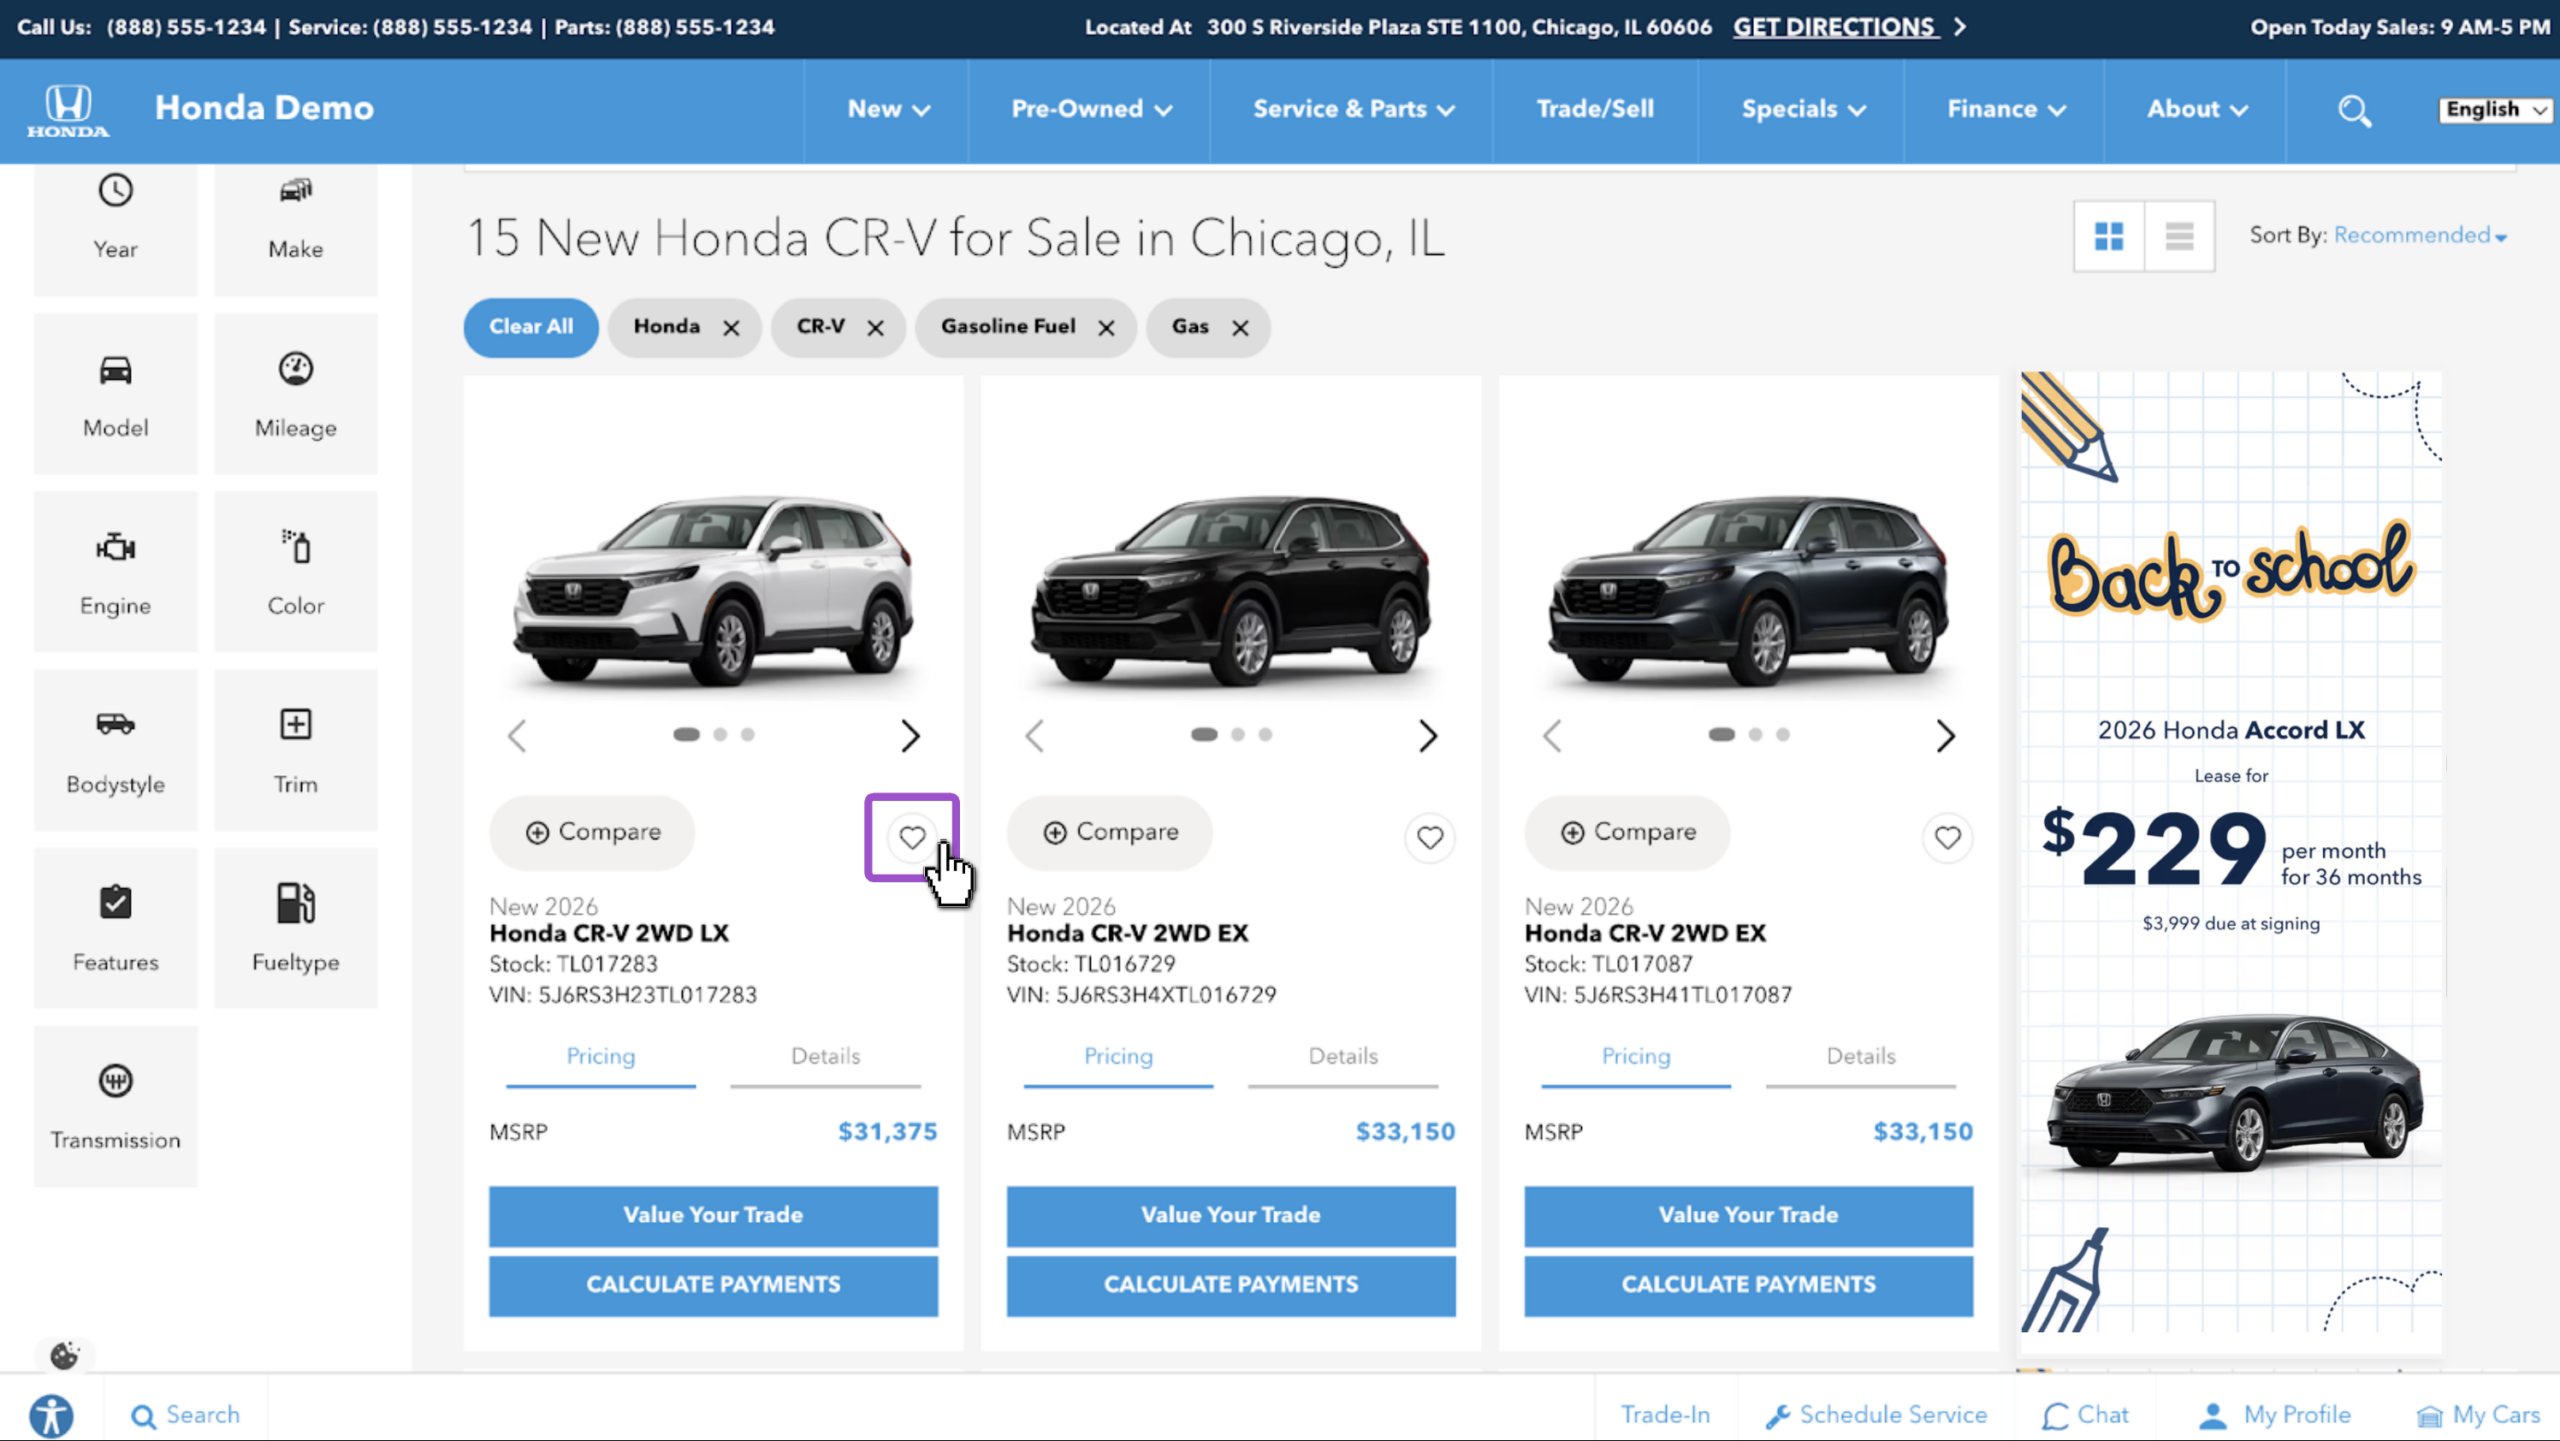Image resolution: width=2560 pixels, height=1441 pixels.
Task: Open the Mileage filter tile
Action: 295,394
